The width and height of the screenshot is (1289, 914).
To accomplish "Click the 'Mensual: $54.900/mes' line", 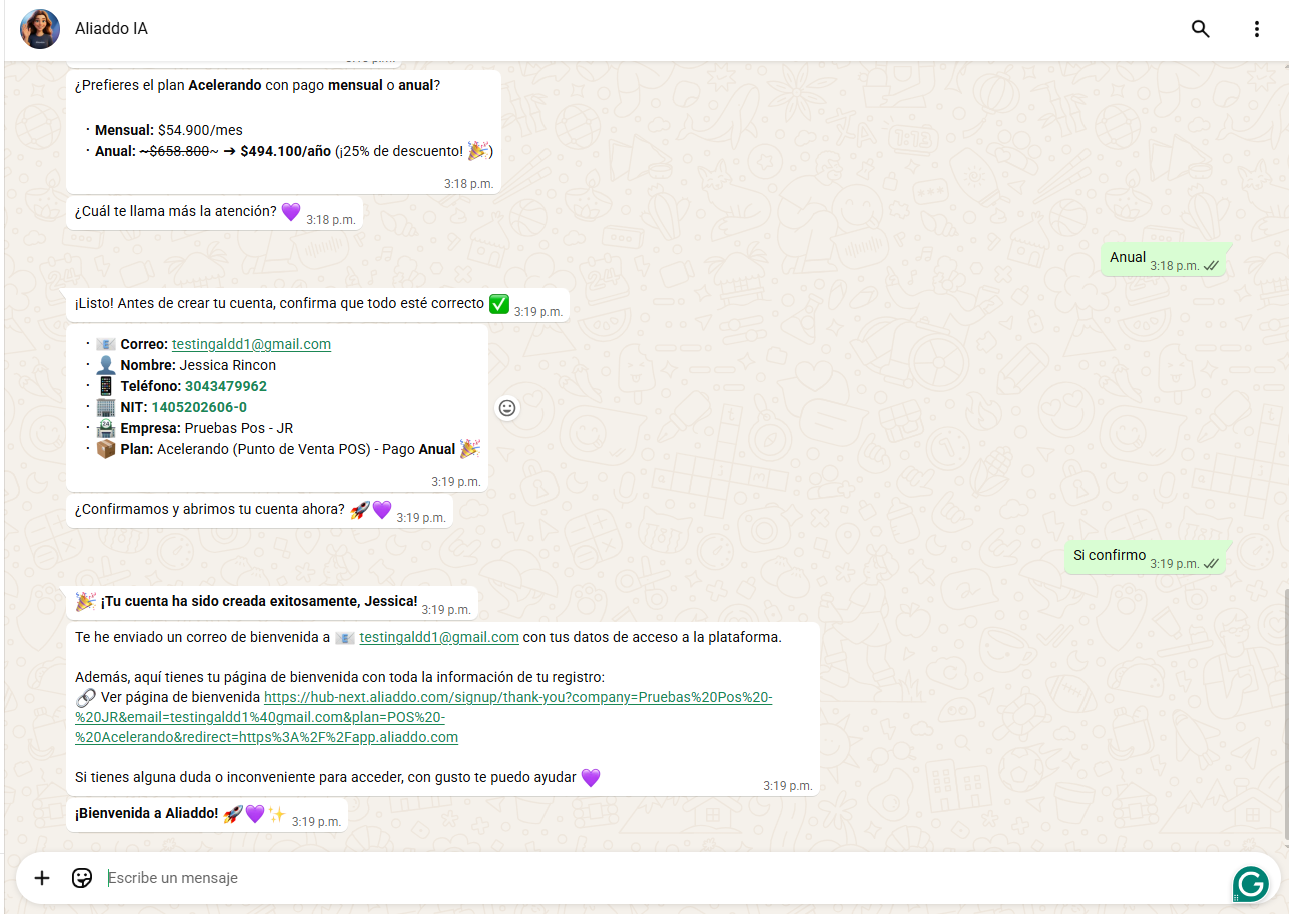I will [169, 130].
